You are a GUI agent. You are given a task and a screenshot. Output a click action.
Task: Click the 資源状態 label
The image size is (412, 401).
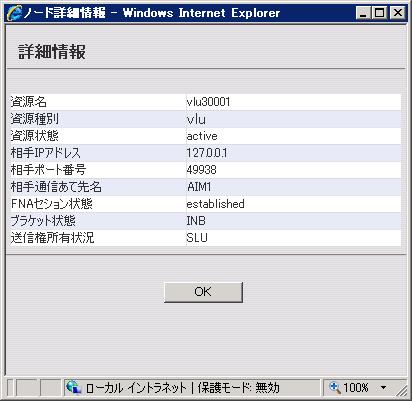(x=35, y=136)
